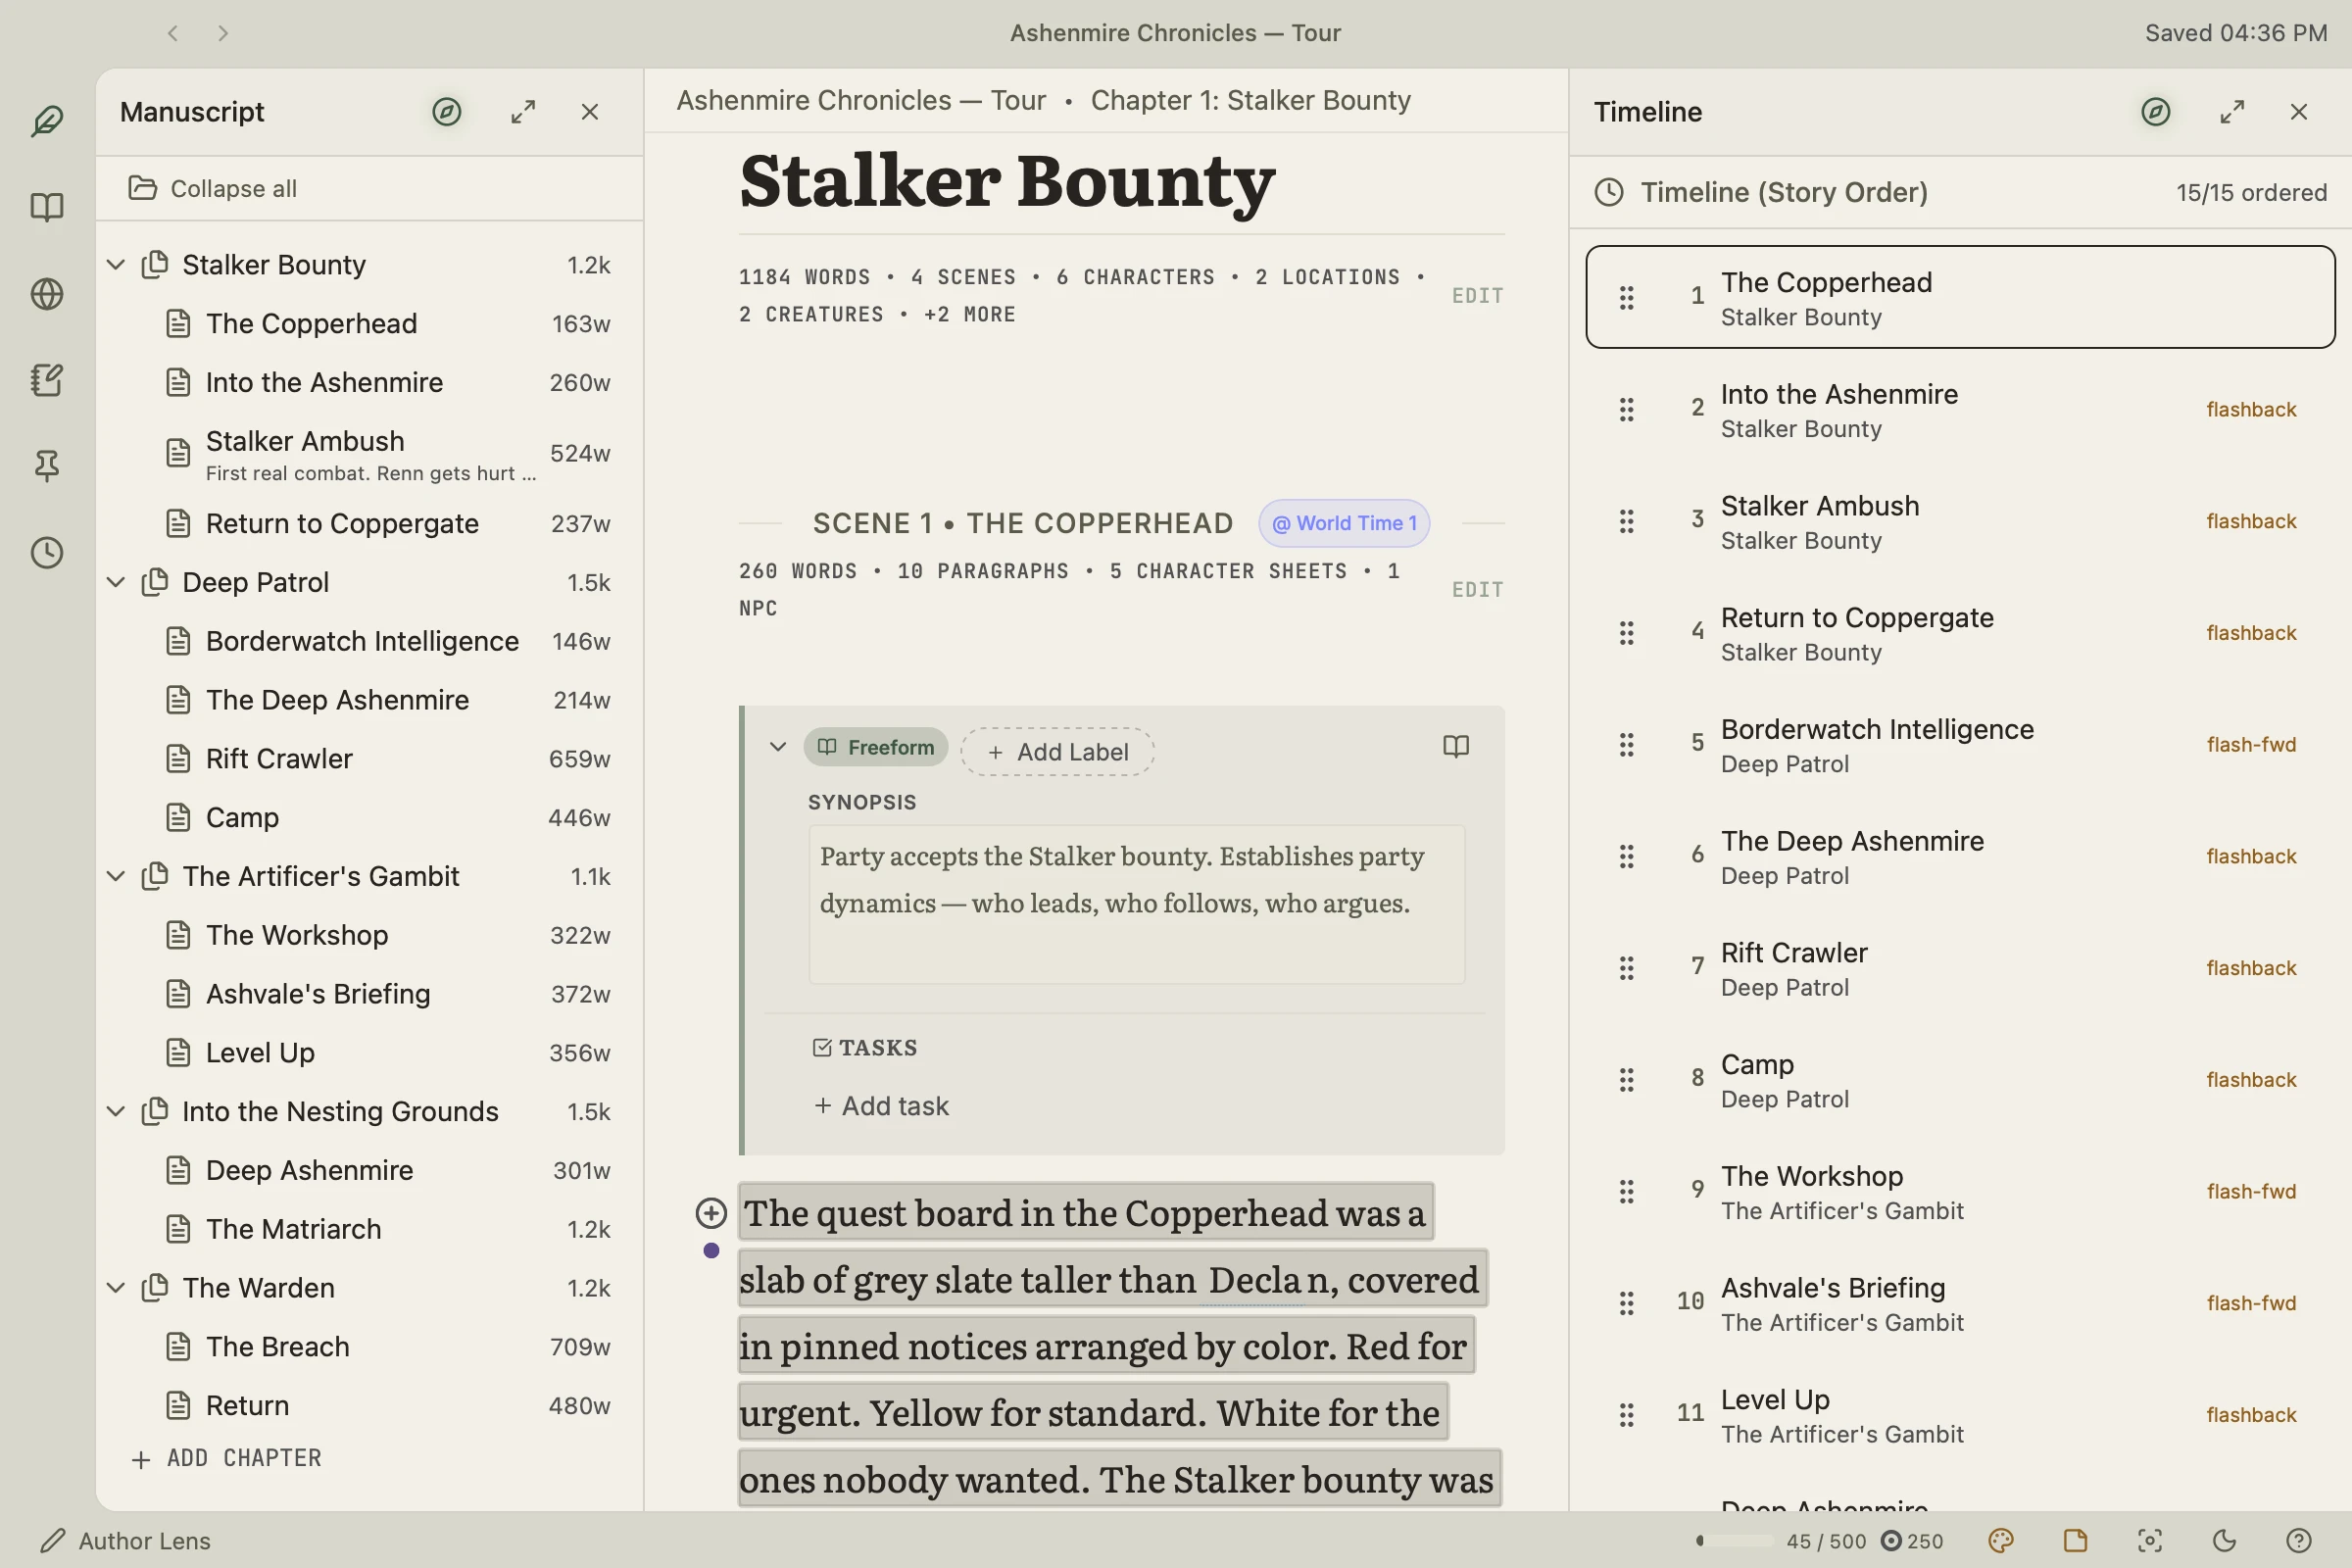The width and height of the screenshot is (2352, 1568).
Task: Open the book icon in left sidebar
Action: click(x=47, y=207)
